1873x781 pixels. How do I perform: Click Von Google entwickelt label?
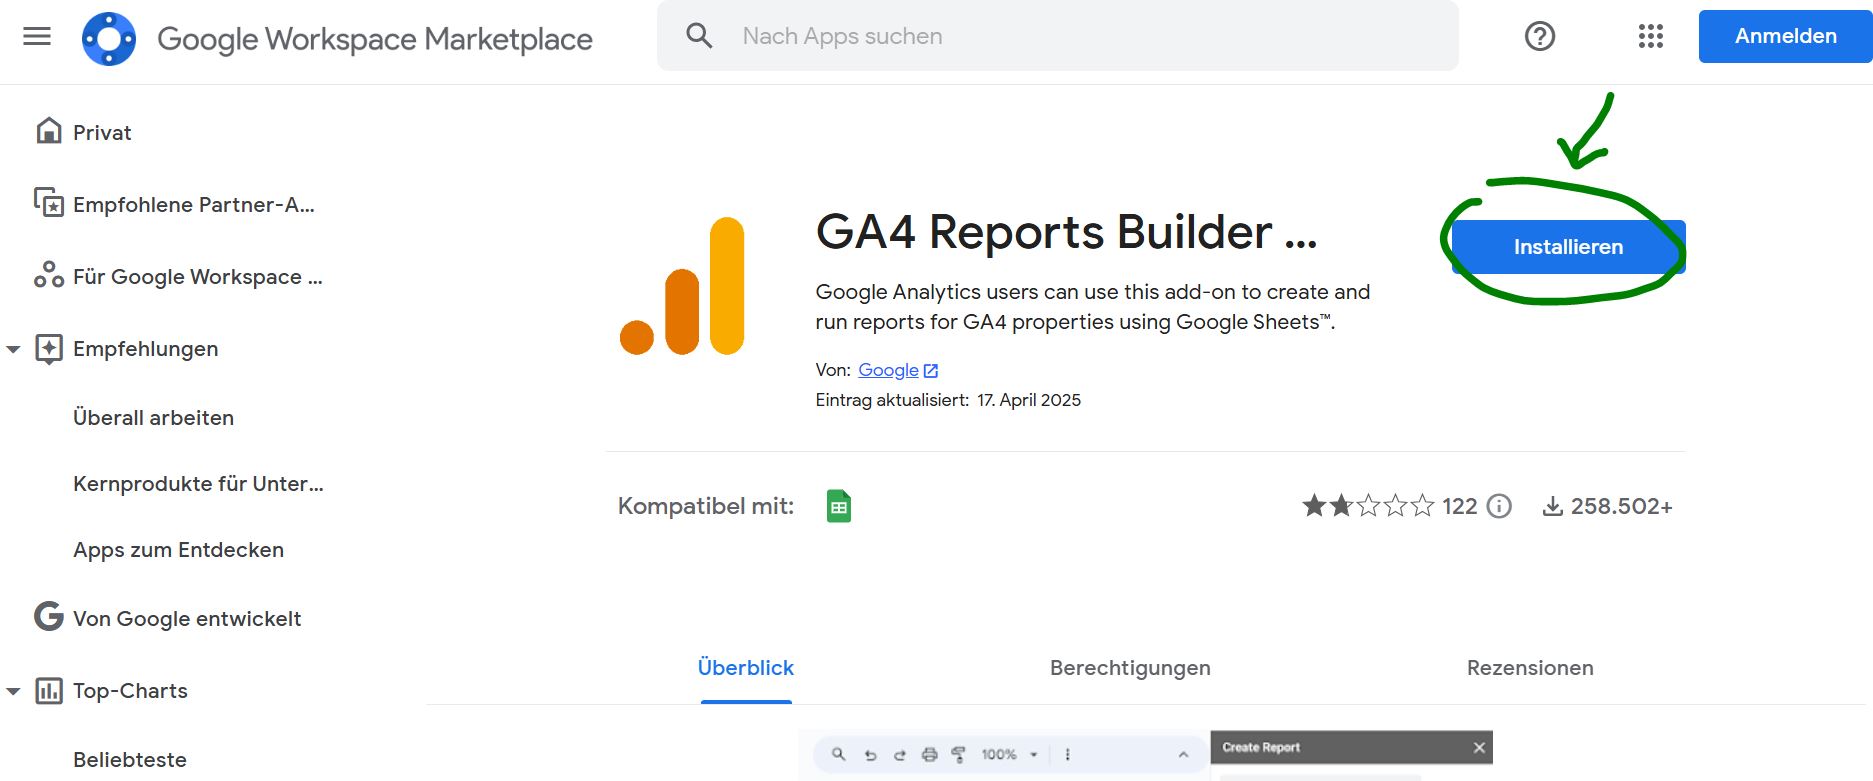187,619
